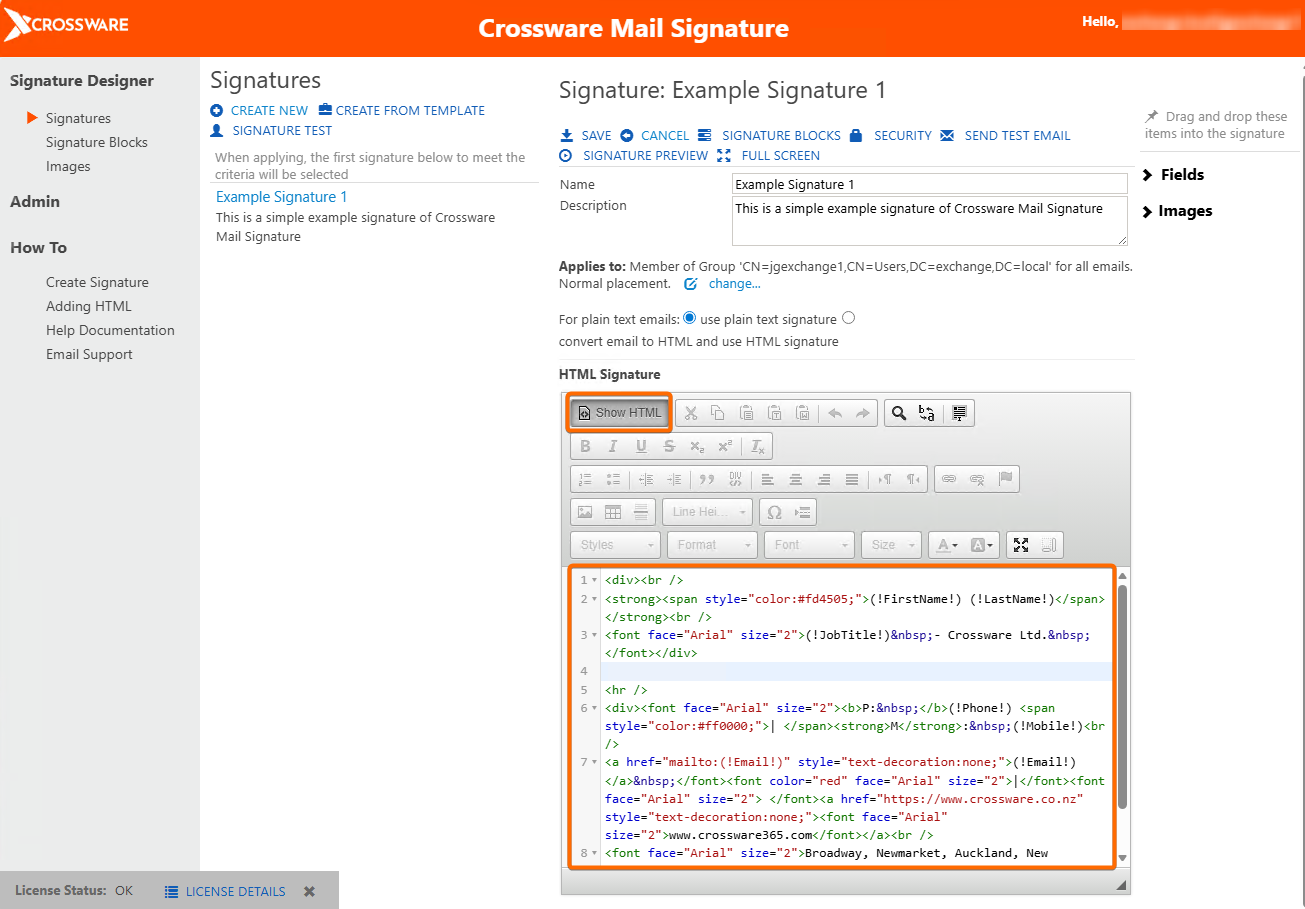
Task: Click the 'change...' link
Action: 734,284
